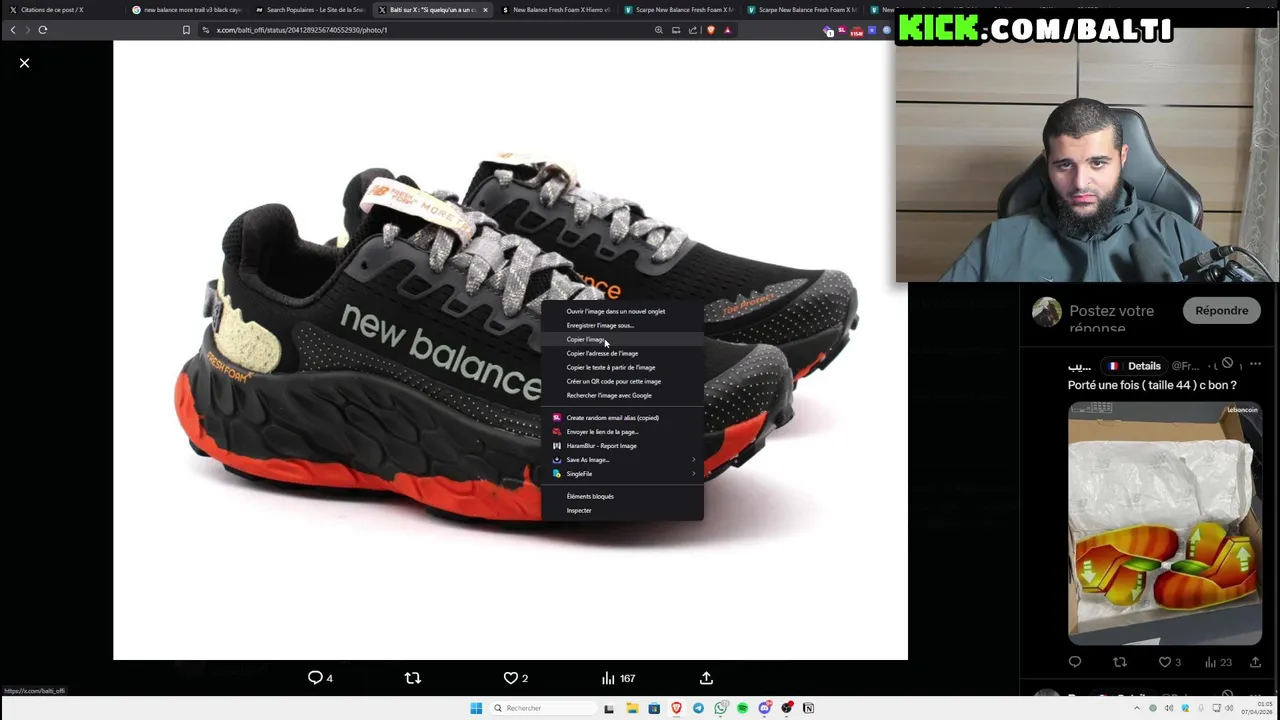
Task: Open the reply's three-dot more menu
Action: 1255,364
